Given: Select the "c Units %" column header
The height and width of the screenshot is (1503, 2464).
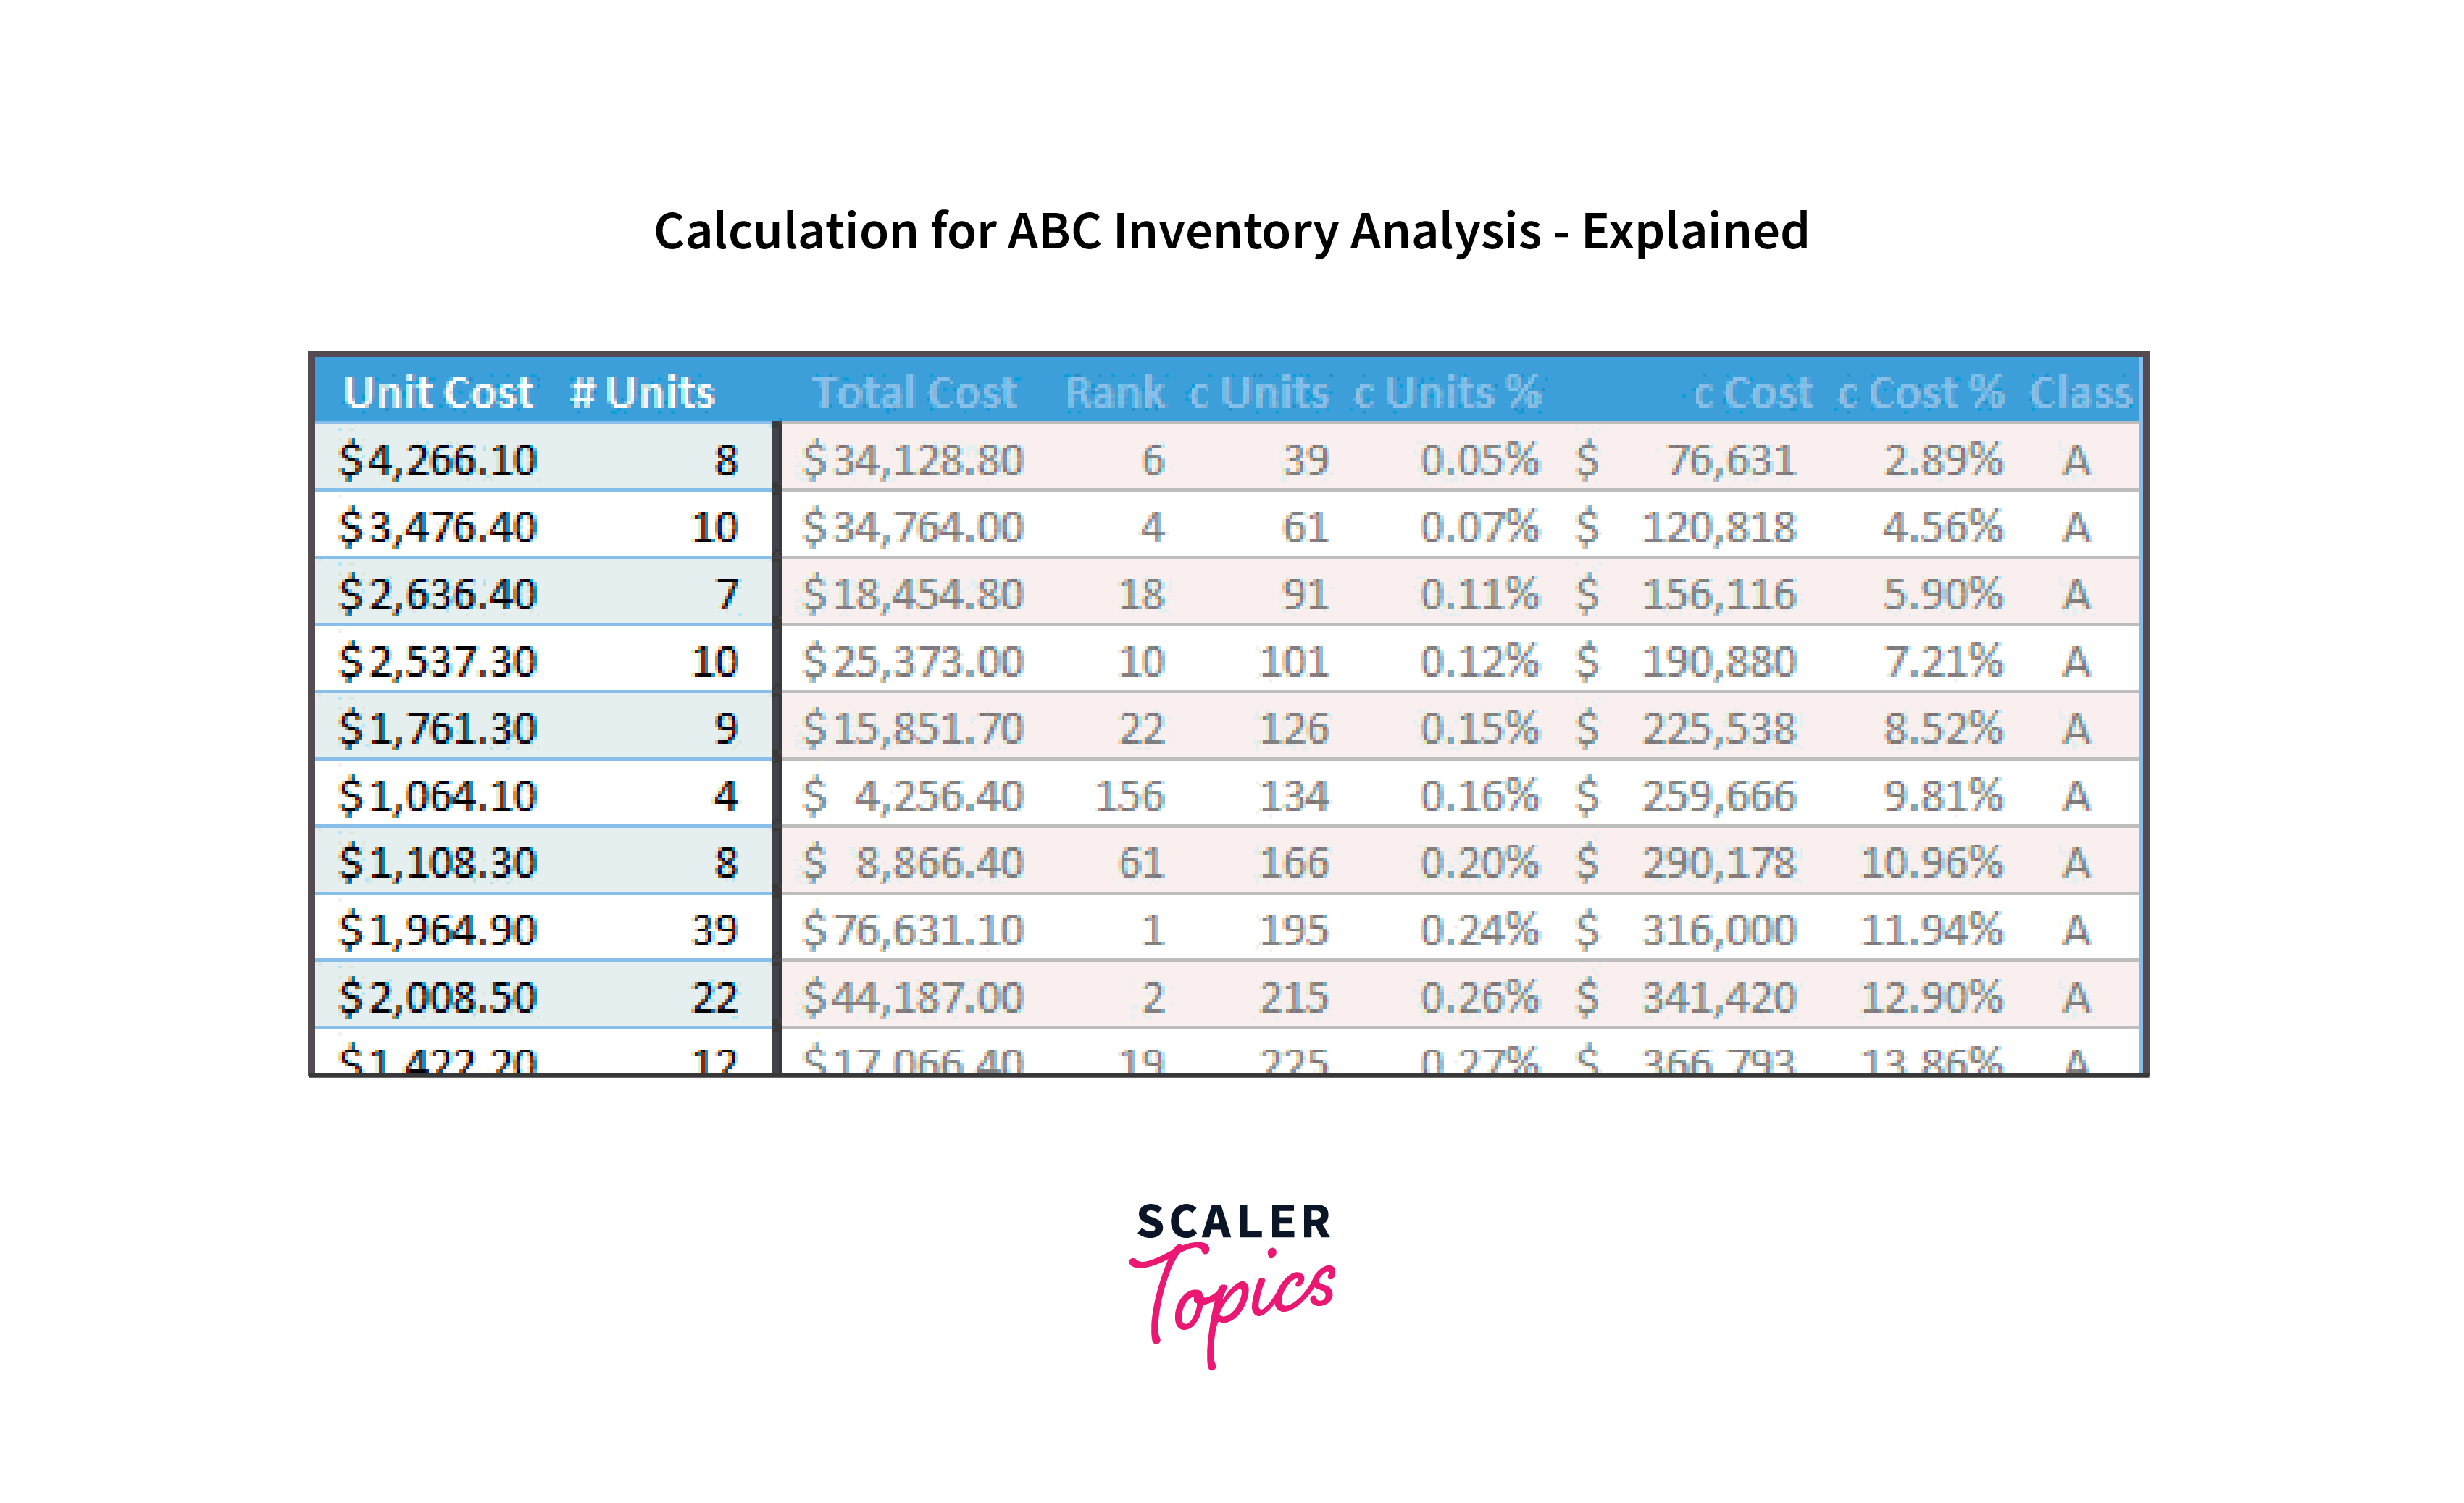Looking at the screenshot, I should [1447, 392].
